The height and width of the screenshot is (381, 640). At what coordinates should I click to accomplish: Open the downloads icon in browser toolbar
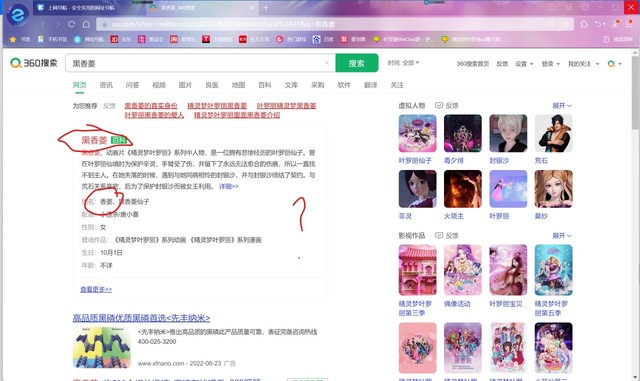[x=616, y=24]
